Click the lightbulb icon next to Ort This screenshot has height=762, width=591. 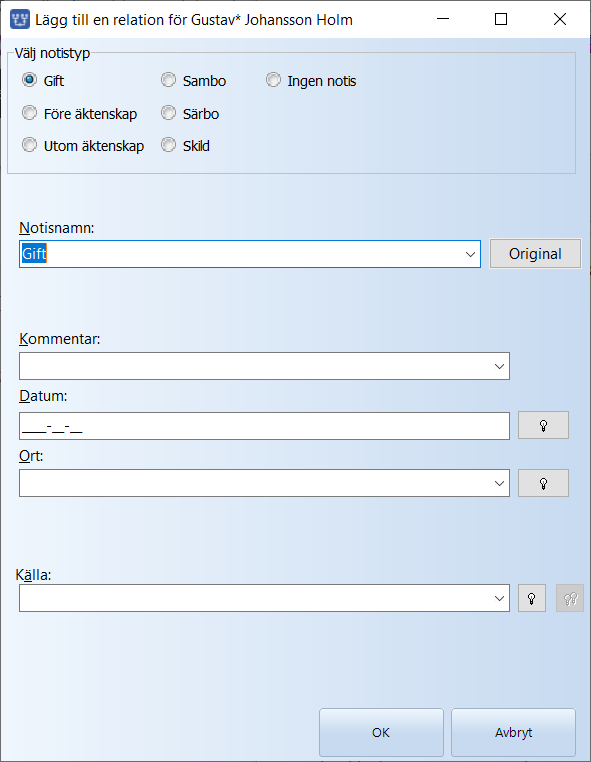543,483
